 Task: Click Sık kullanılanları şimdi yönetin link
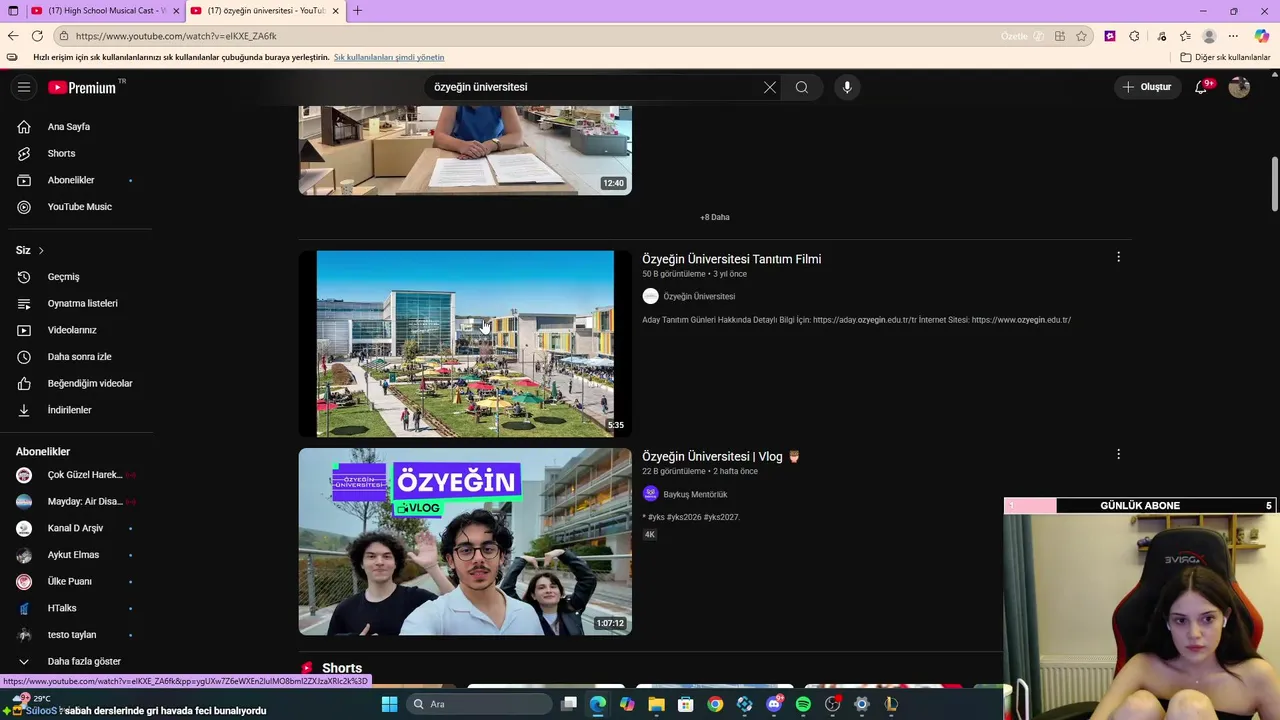[x=389, y=57]
